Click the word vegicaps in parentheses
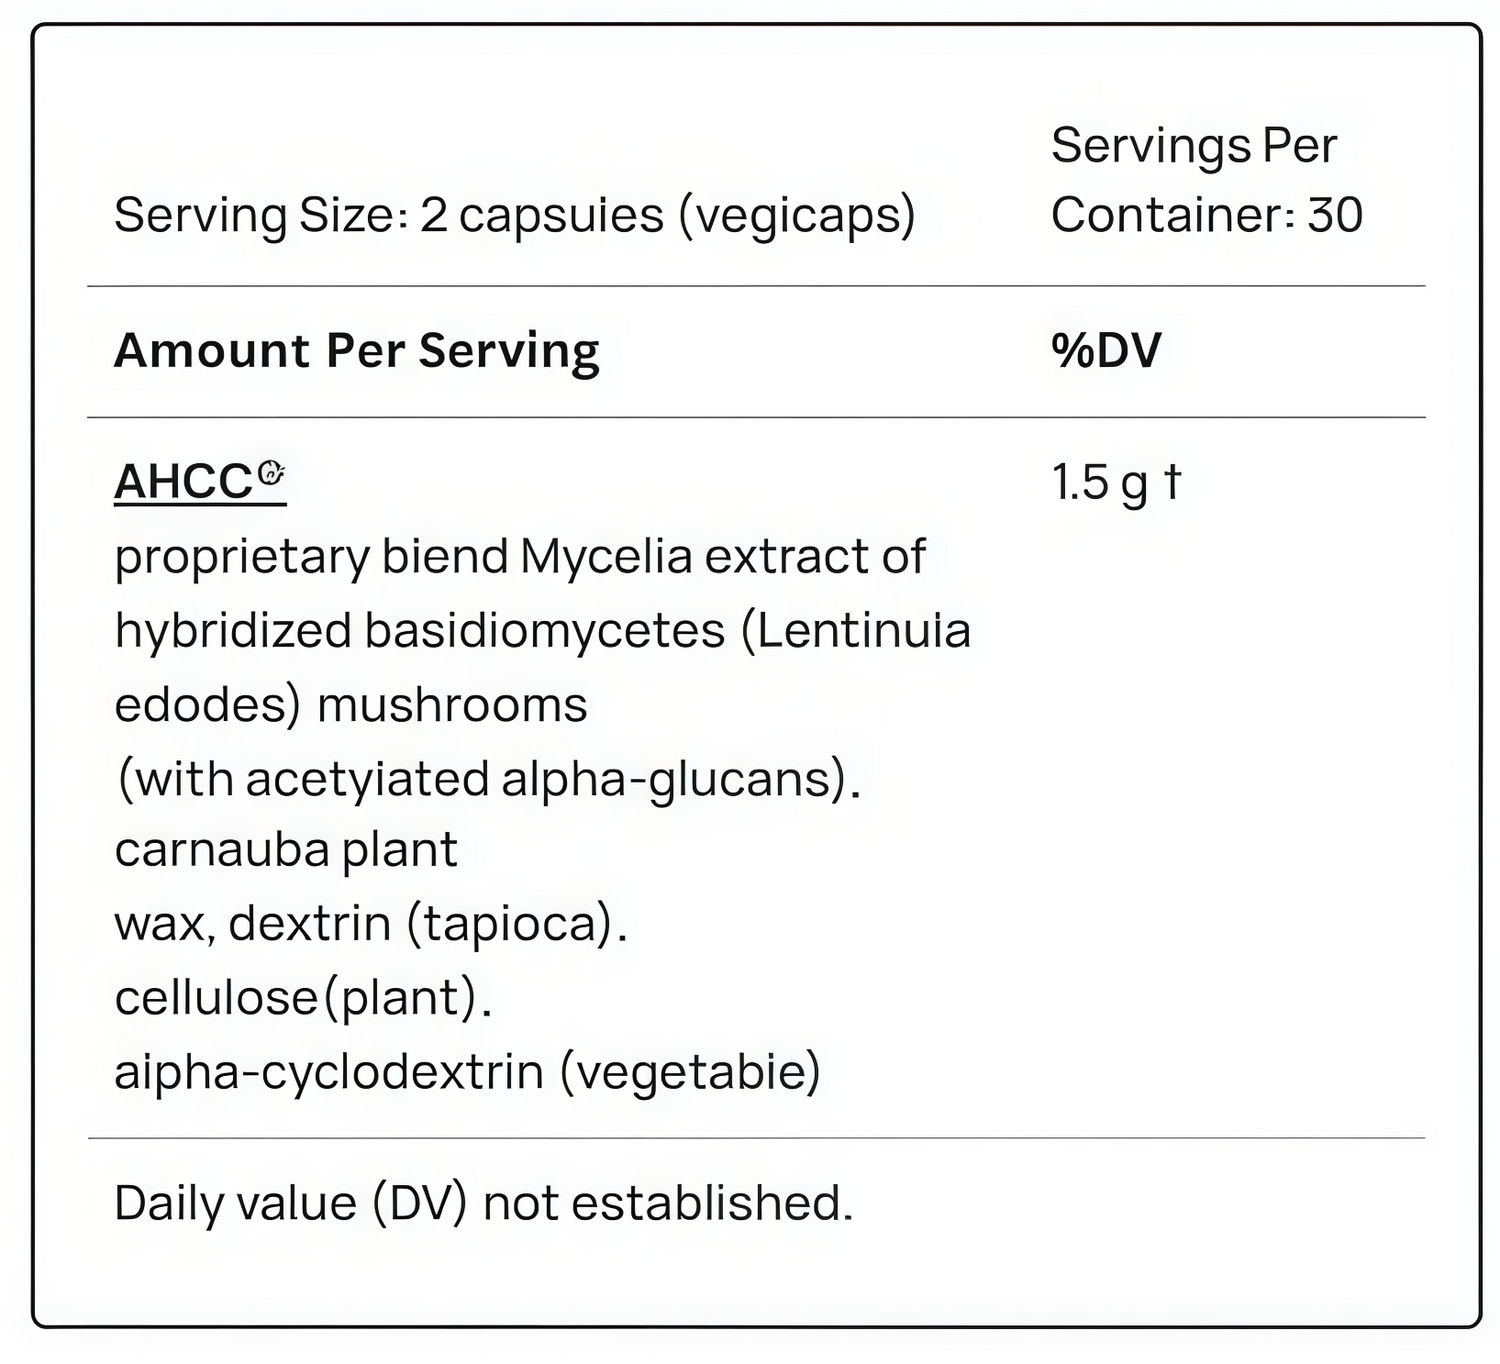 pyautogui.click(x=797, y=215)
